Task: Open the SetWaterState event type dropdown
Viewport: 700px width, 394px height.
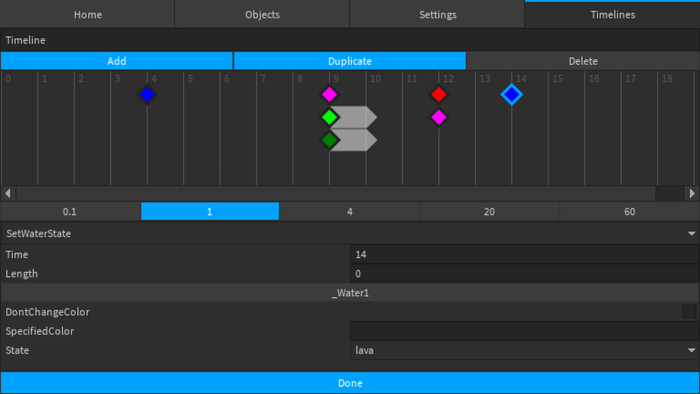Action: coord(350,233)
